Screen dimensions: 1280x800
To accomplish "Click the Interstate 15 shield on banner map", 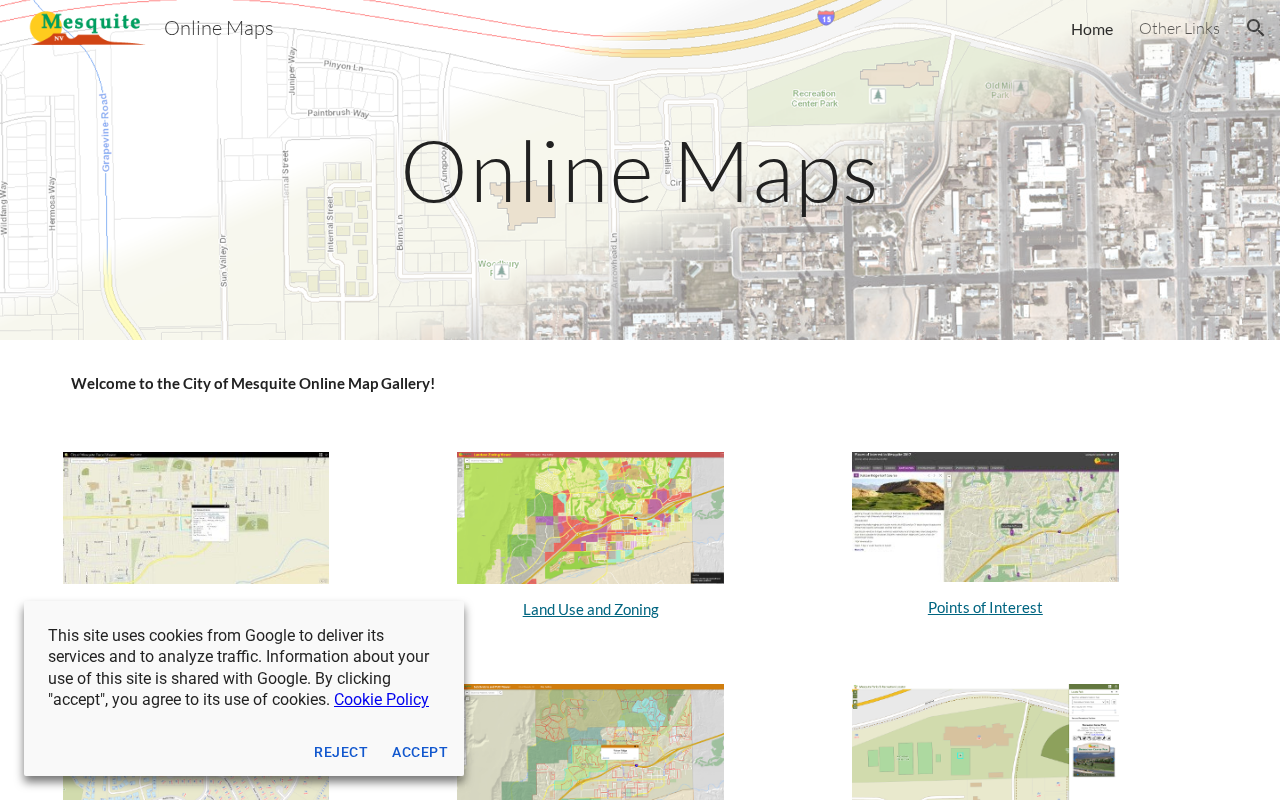I will (x=825, y=17).
